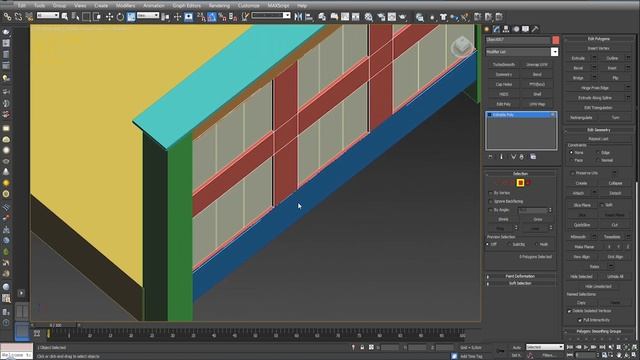Click the Select by Name icon

76,17
